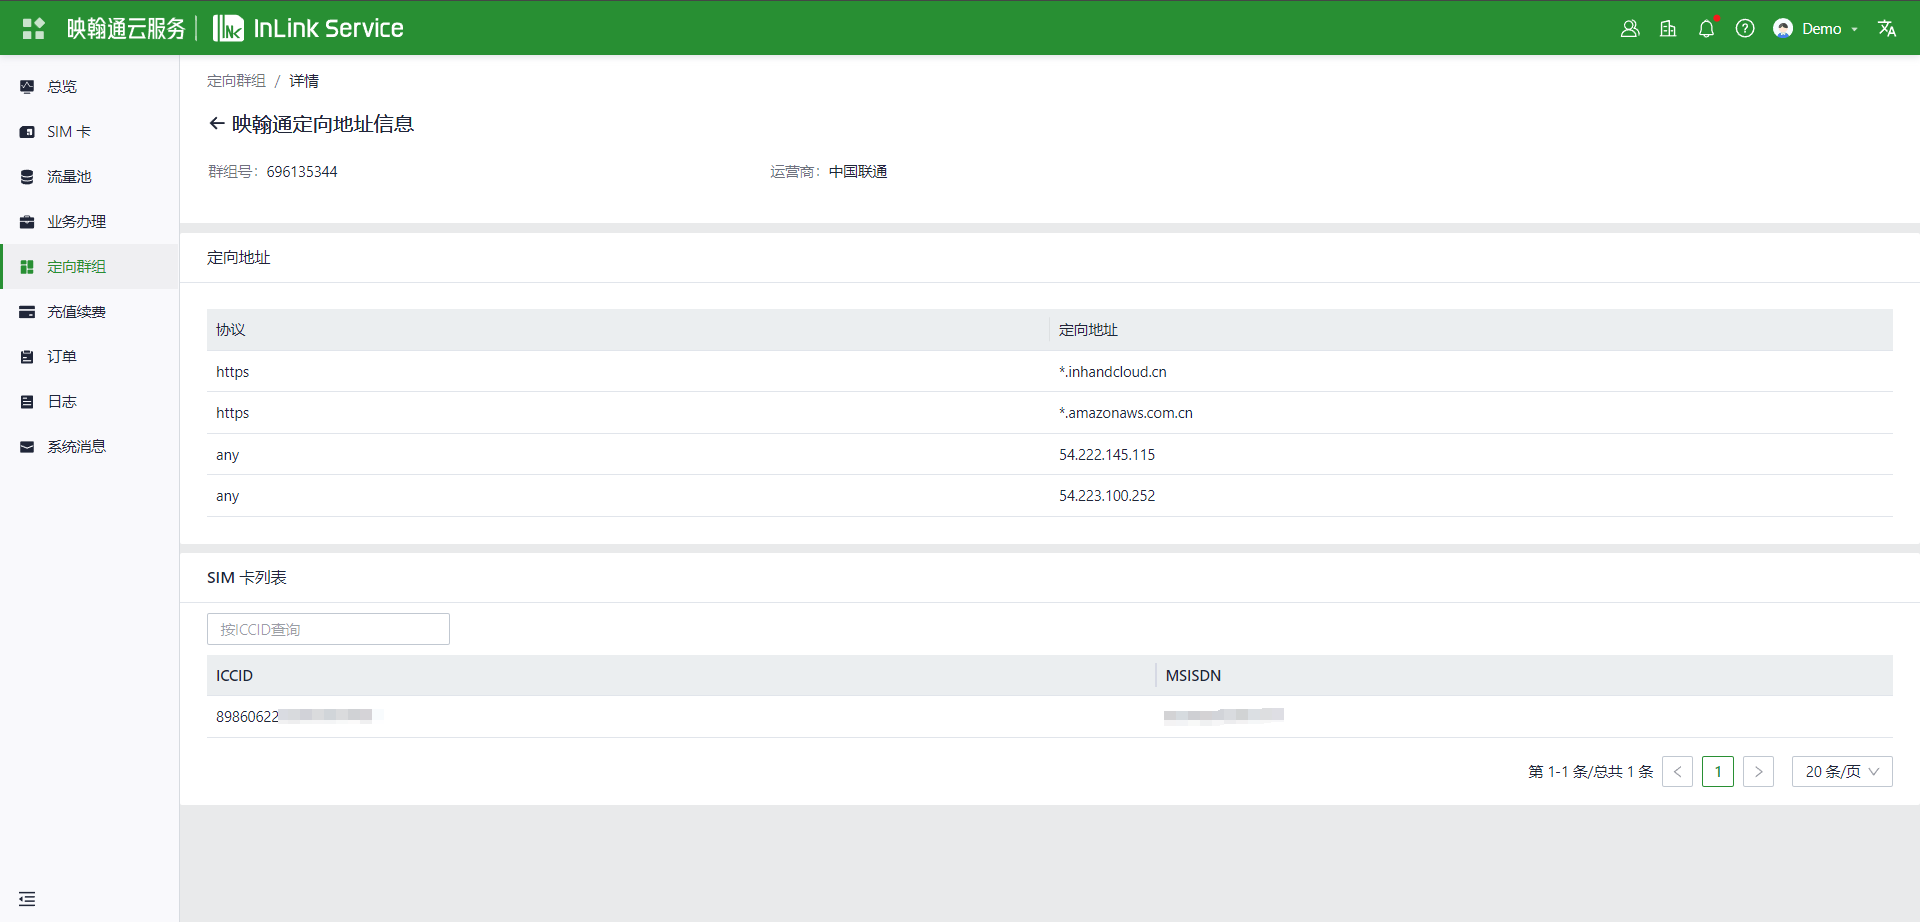The image size is (1920, 922).
Task: Go to previous page arrow
Action: [1677, 772]
